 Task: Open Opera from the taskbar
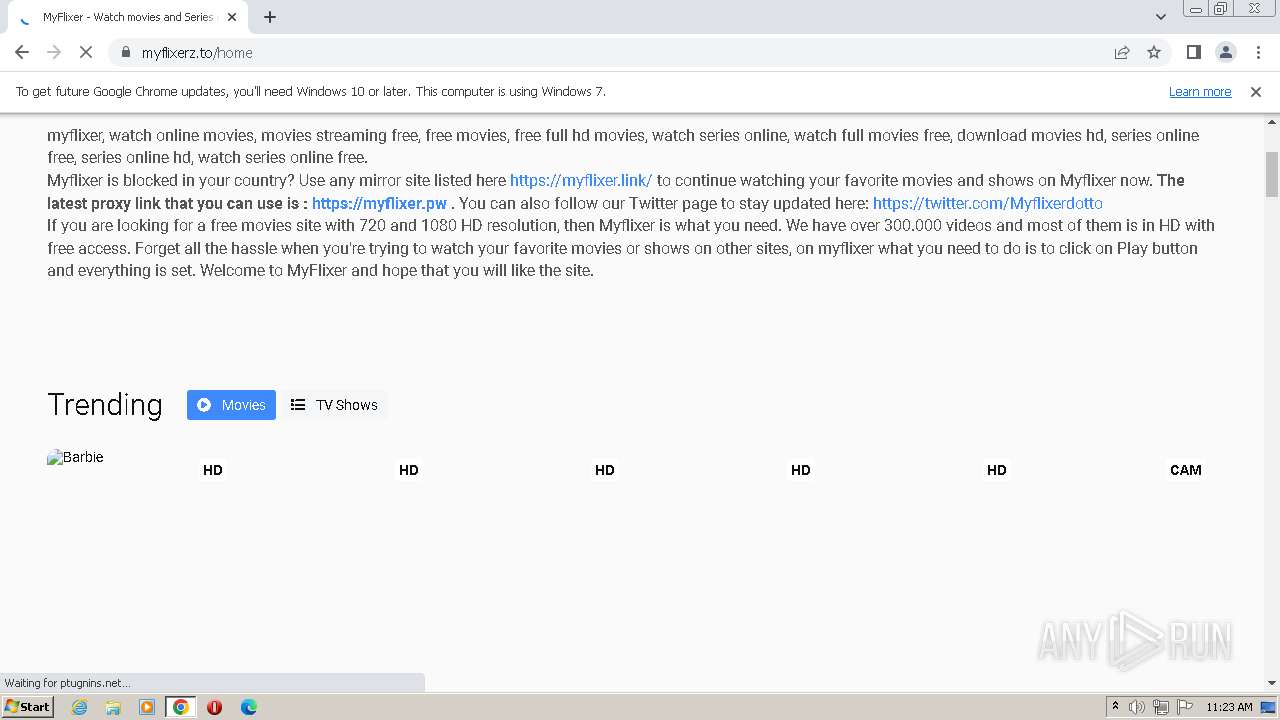(x=215, y=707)
